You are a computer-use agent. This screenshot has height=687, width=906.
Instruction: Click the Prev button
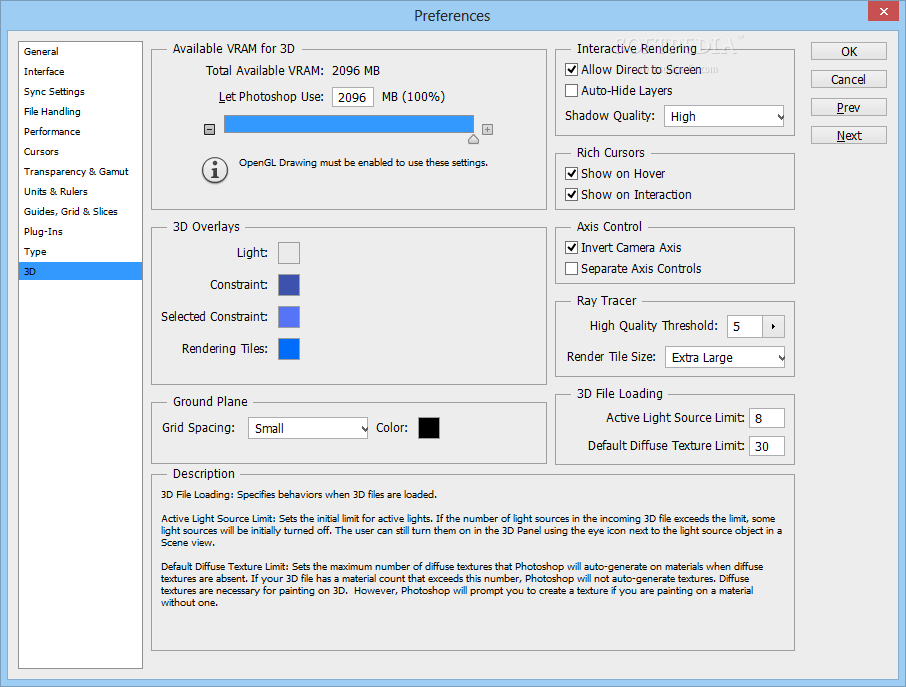tap(848, 107)
